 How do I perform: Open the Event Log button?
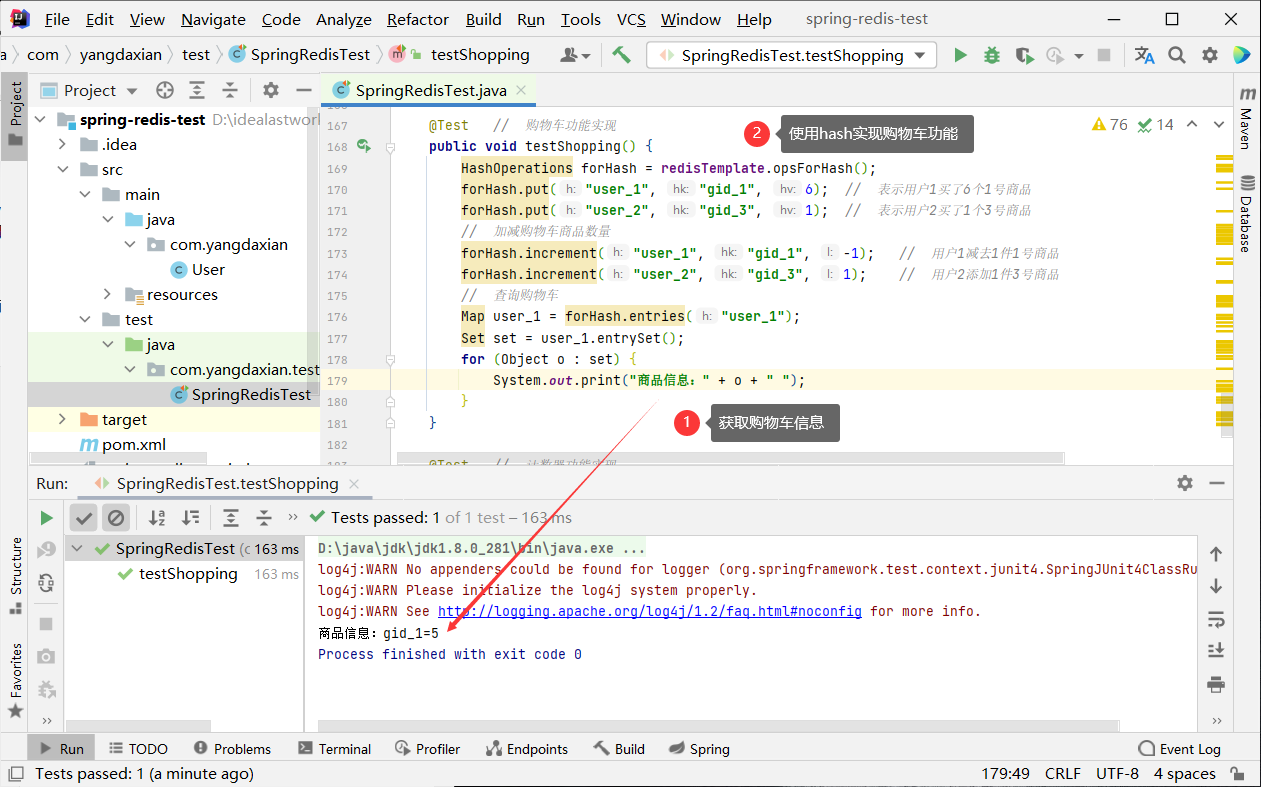(1180, 748)
